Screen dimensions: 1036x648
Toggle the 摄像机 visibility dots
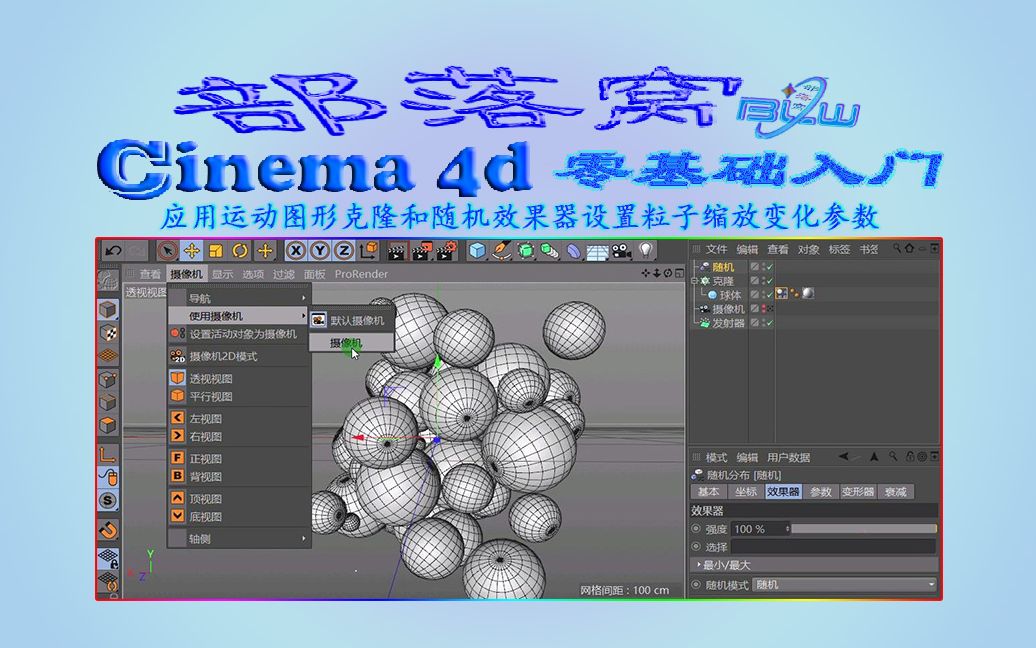[x=763, y=308]
